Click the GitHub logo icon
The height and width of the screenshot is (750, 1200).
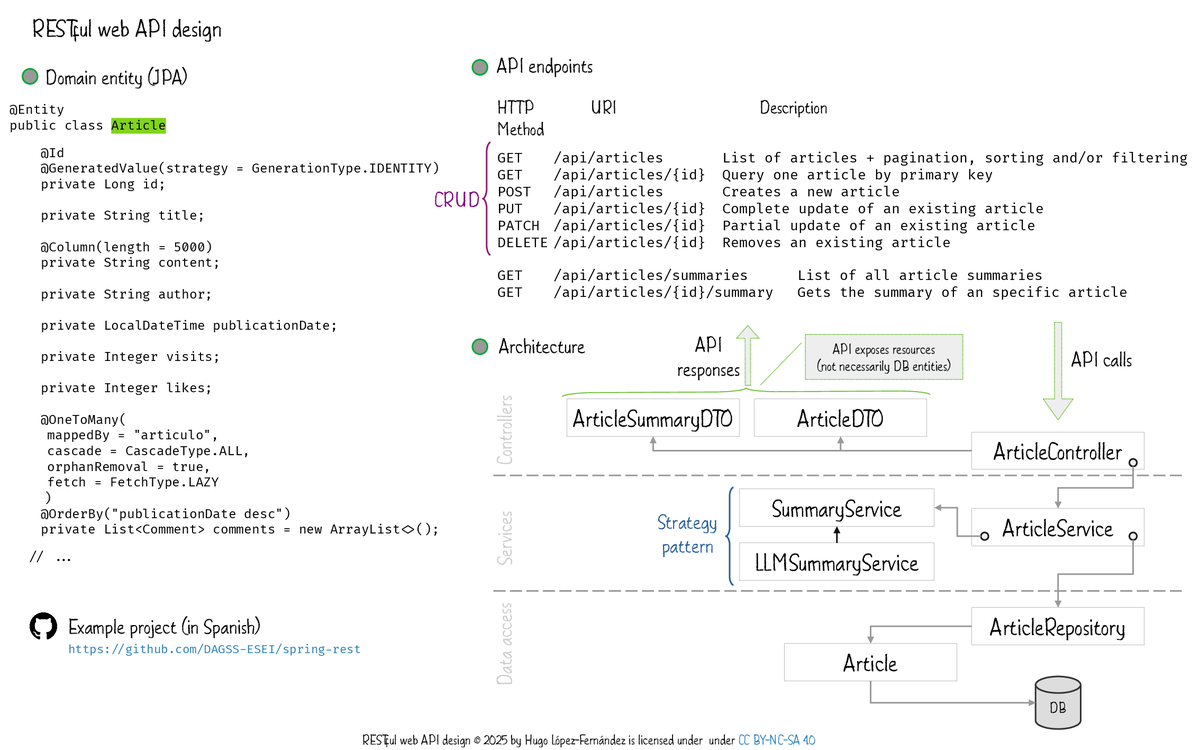click(41, 627)
